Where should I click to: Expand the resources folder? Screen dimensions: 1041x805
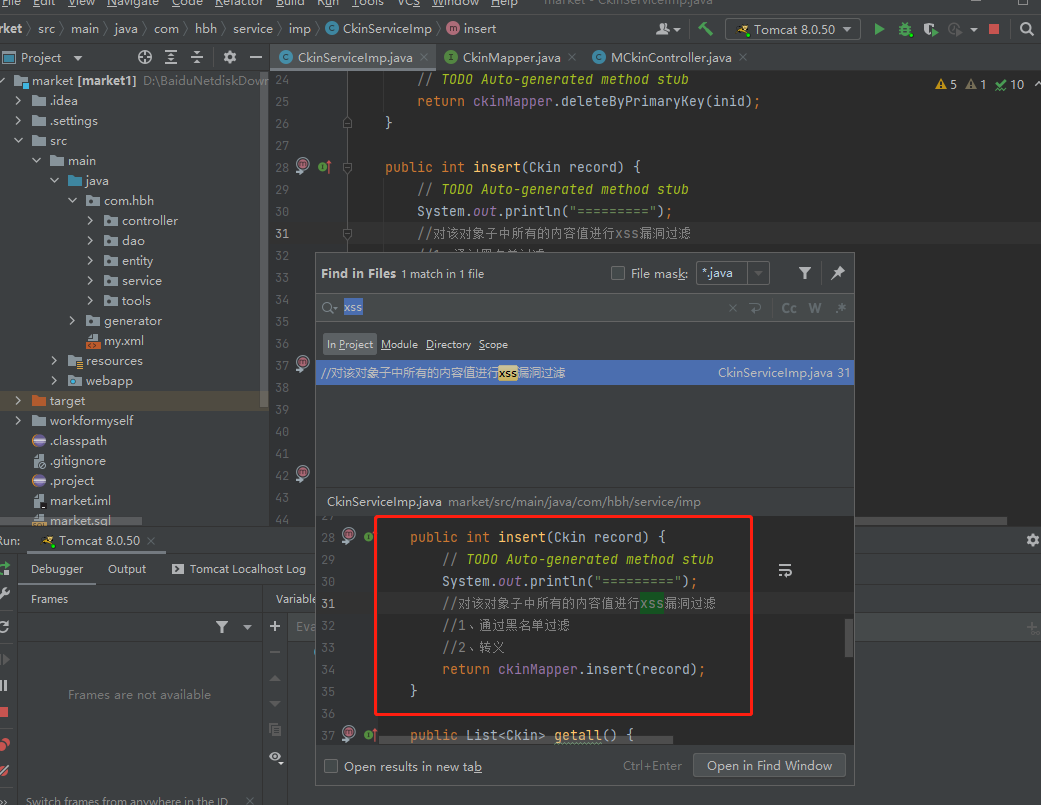coord(54,361)
